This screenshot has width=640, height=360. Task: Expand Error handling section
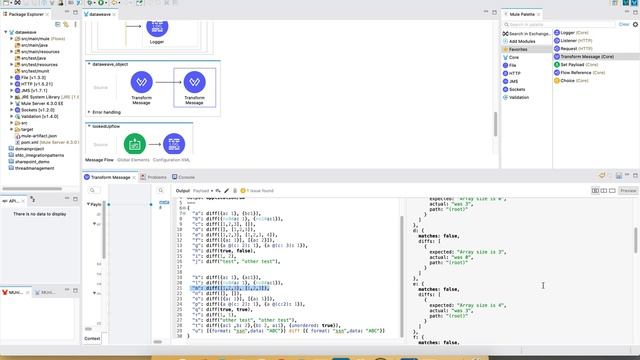(89, 112)
